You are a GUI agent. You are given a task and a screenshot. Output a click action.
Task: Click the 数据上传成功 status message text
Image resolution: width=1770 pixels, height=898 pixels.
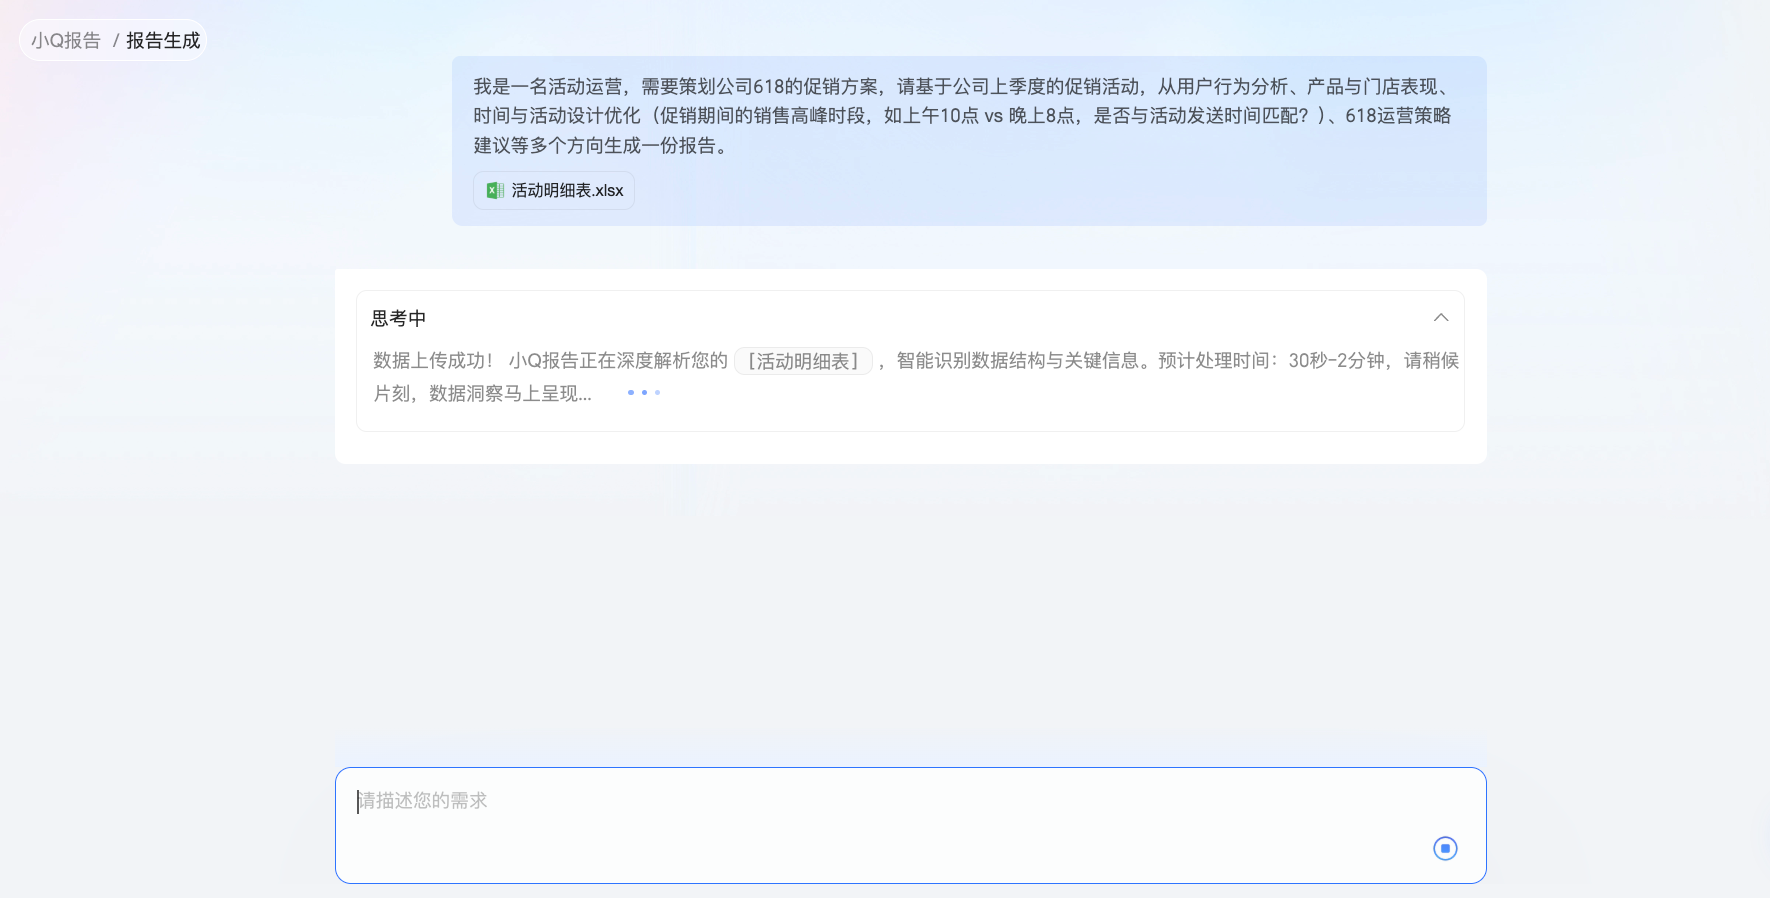pyautogui.click(x=916, y=377)
